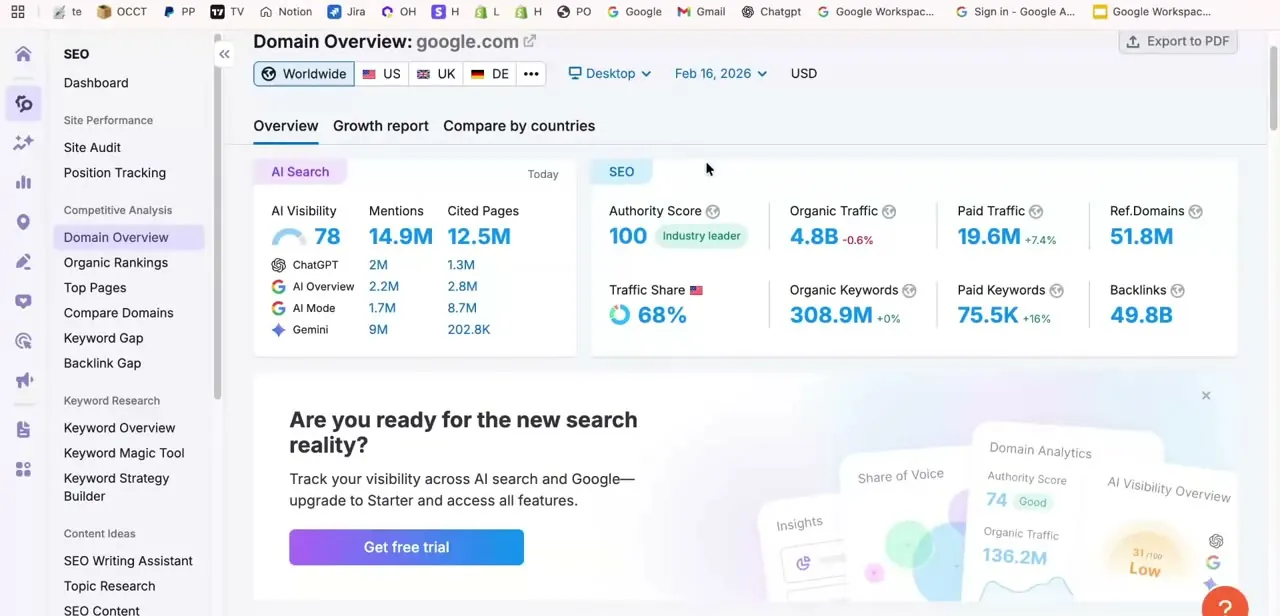Open the Advertising megaphone icon
This screenshot has width=1280, height=616.
coord(23,380)
